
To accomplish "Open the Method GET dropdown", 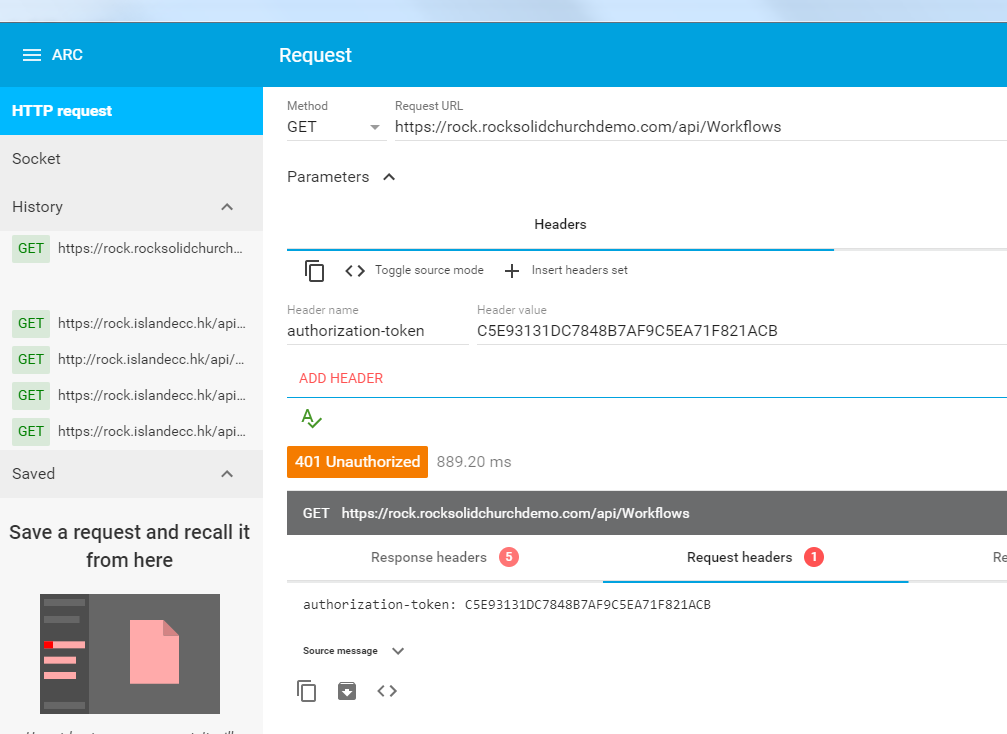I will [337, 127].
